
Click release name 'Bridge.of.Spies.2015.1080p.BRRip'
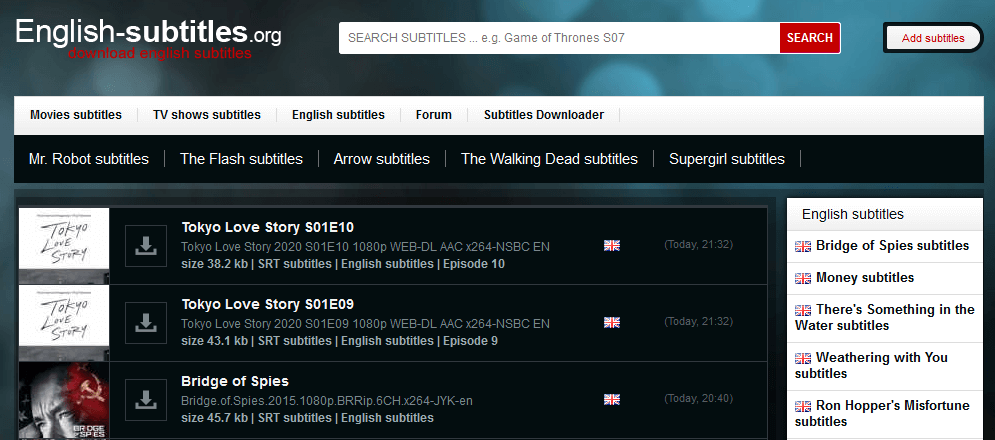(x=327, y=401)
